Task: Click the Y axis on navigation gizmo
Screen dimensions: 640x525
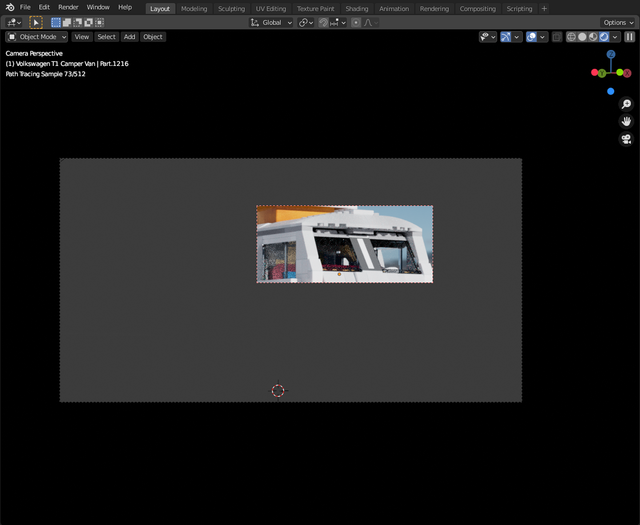Action: click(602, 73)
